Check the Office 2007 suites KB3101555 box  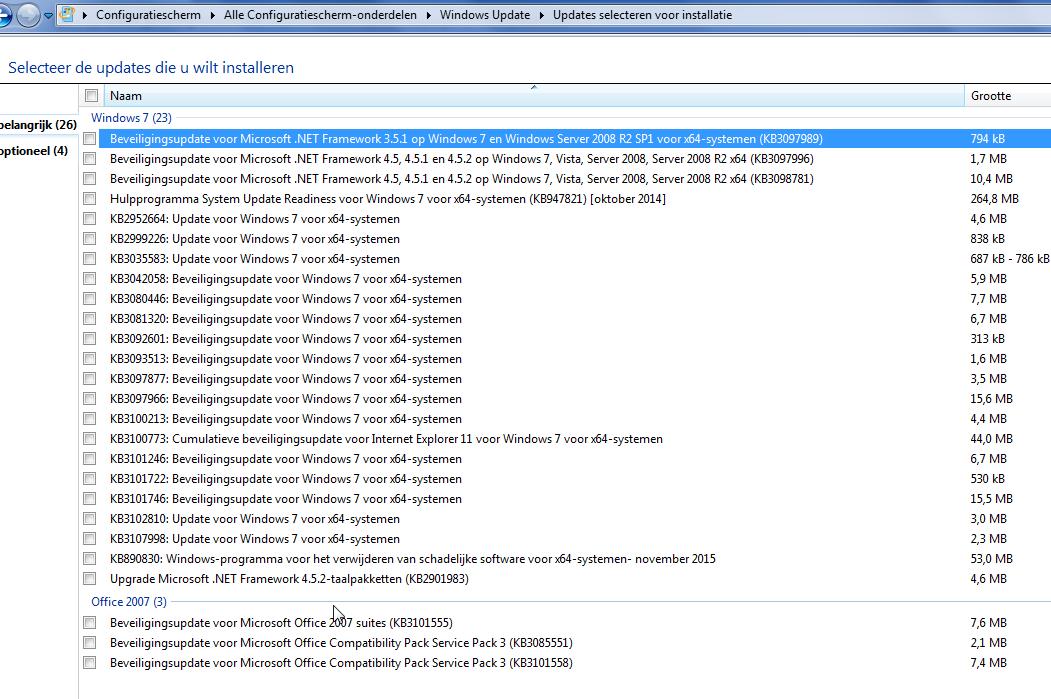[x=90, y=623]
